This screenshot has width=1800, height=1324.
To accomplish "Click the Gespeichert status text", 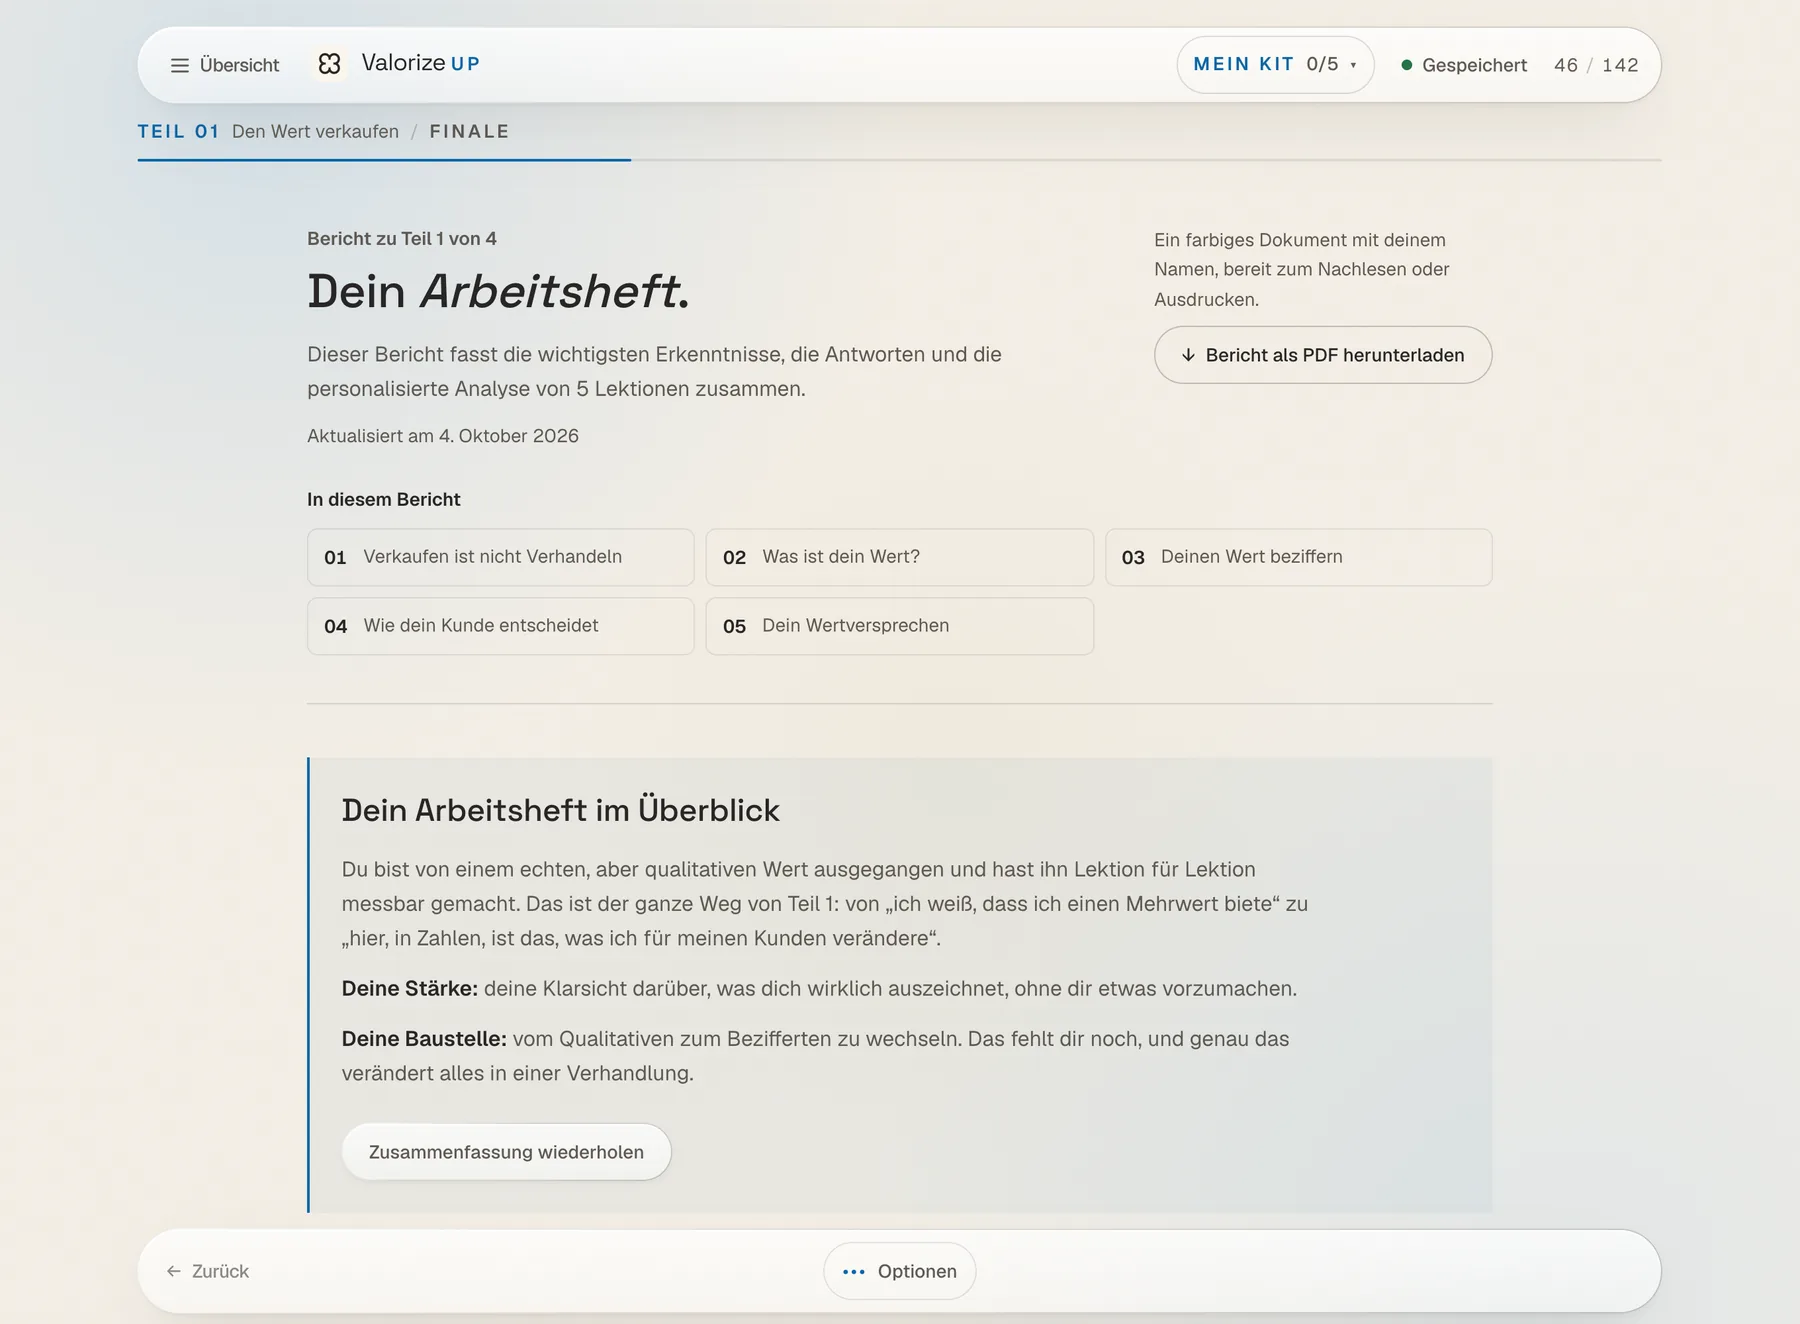I will pyautogui.click(x=1474, y=65).
